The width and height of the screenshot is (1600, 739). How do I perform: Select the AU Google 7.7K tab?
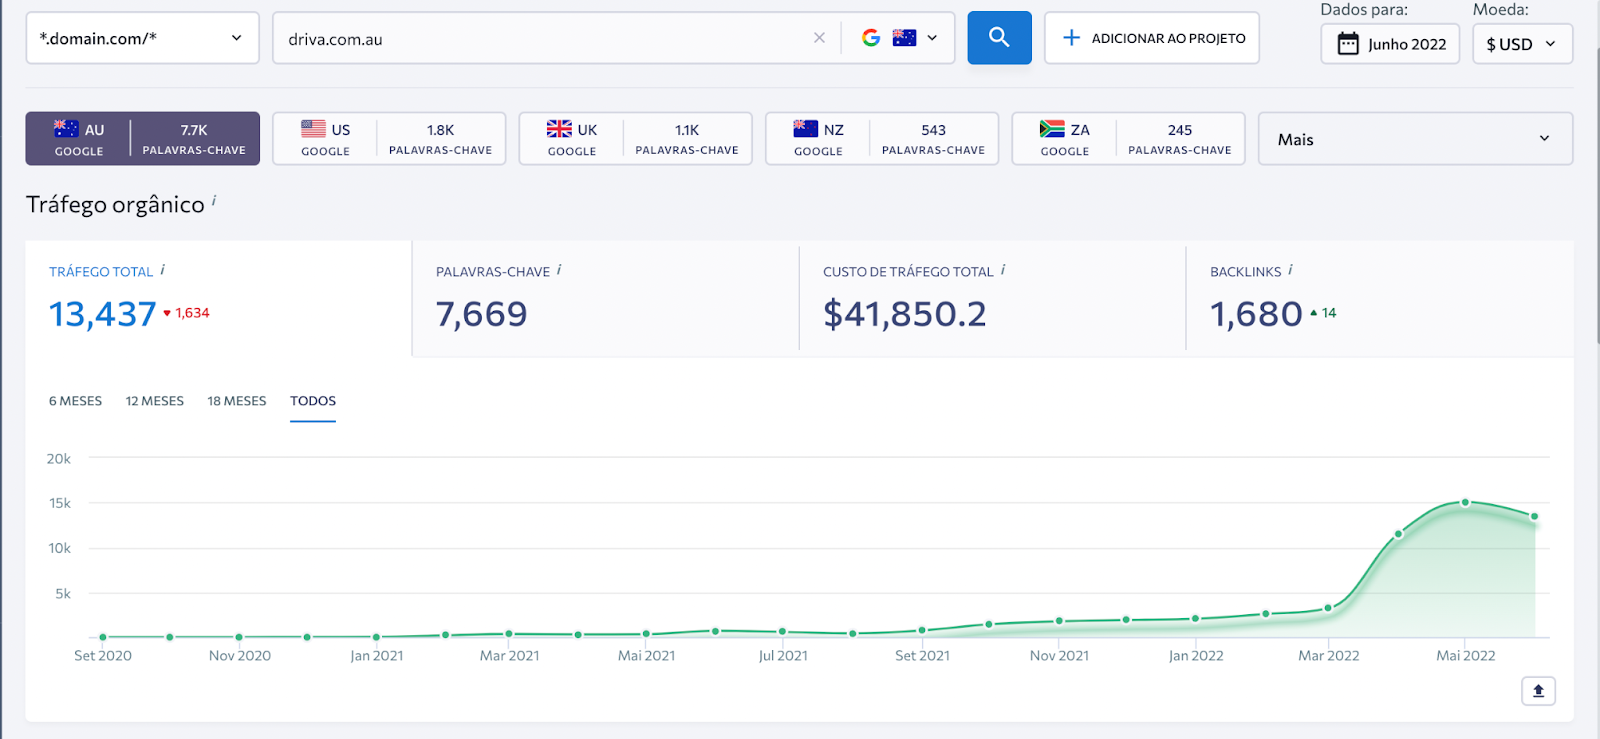[x=142, y=138]
